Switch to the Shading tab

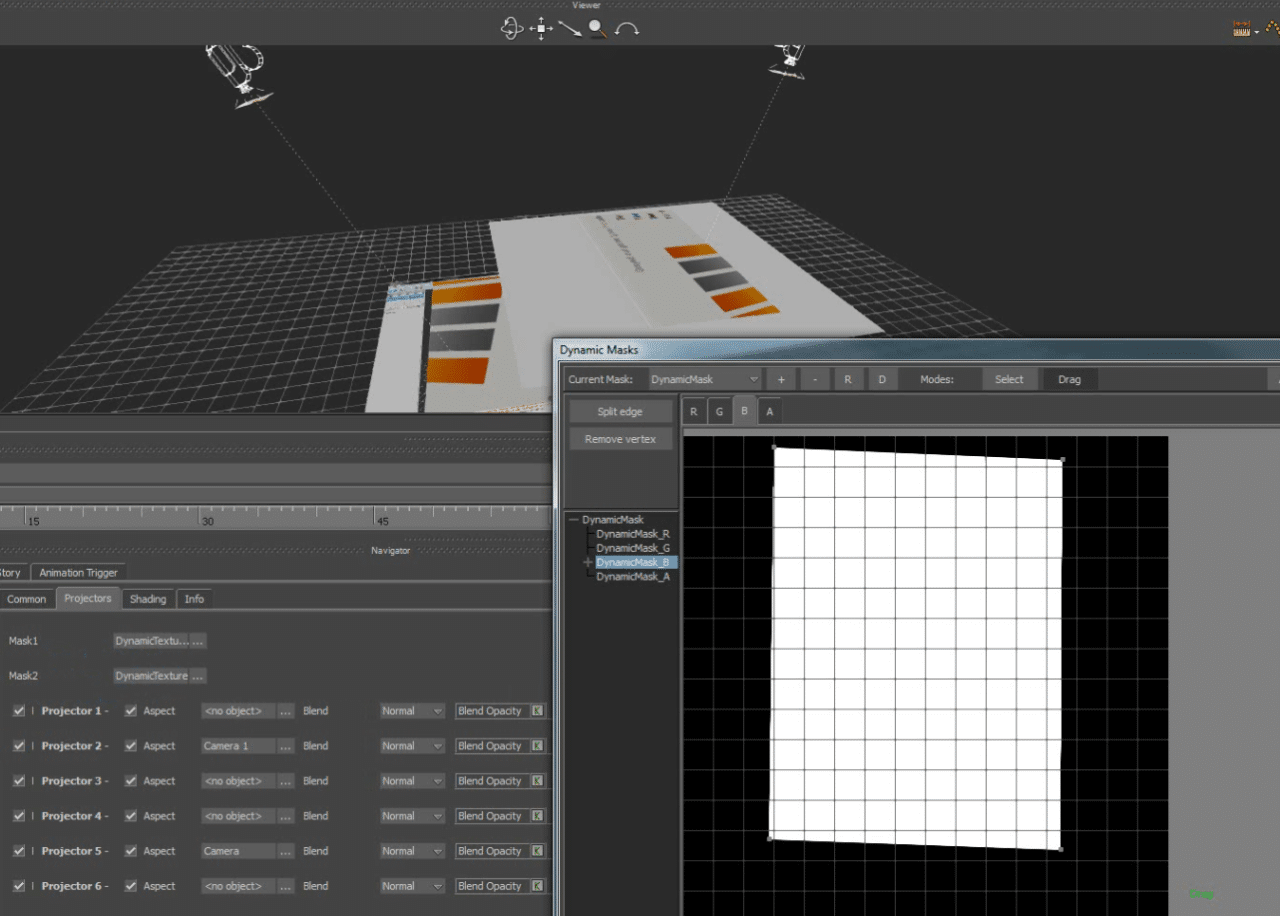tap(148, 599)
